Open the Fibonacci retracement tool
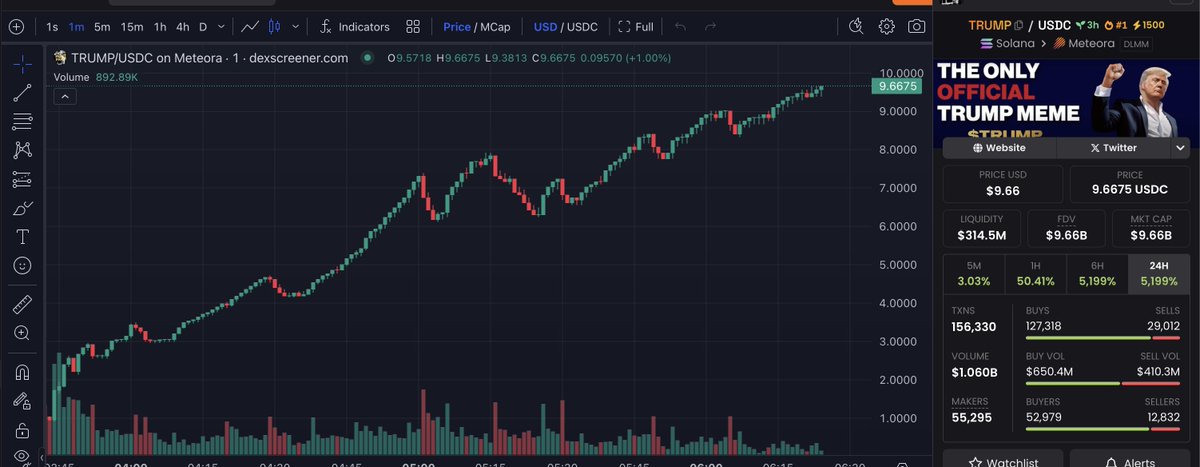Viewport: 1200px width, 467px height. [22, 122]
